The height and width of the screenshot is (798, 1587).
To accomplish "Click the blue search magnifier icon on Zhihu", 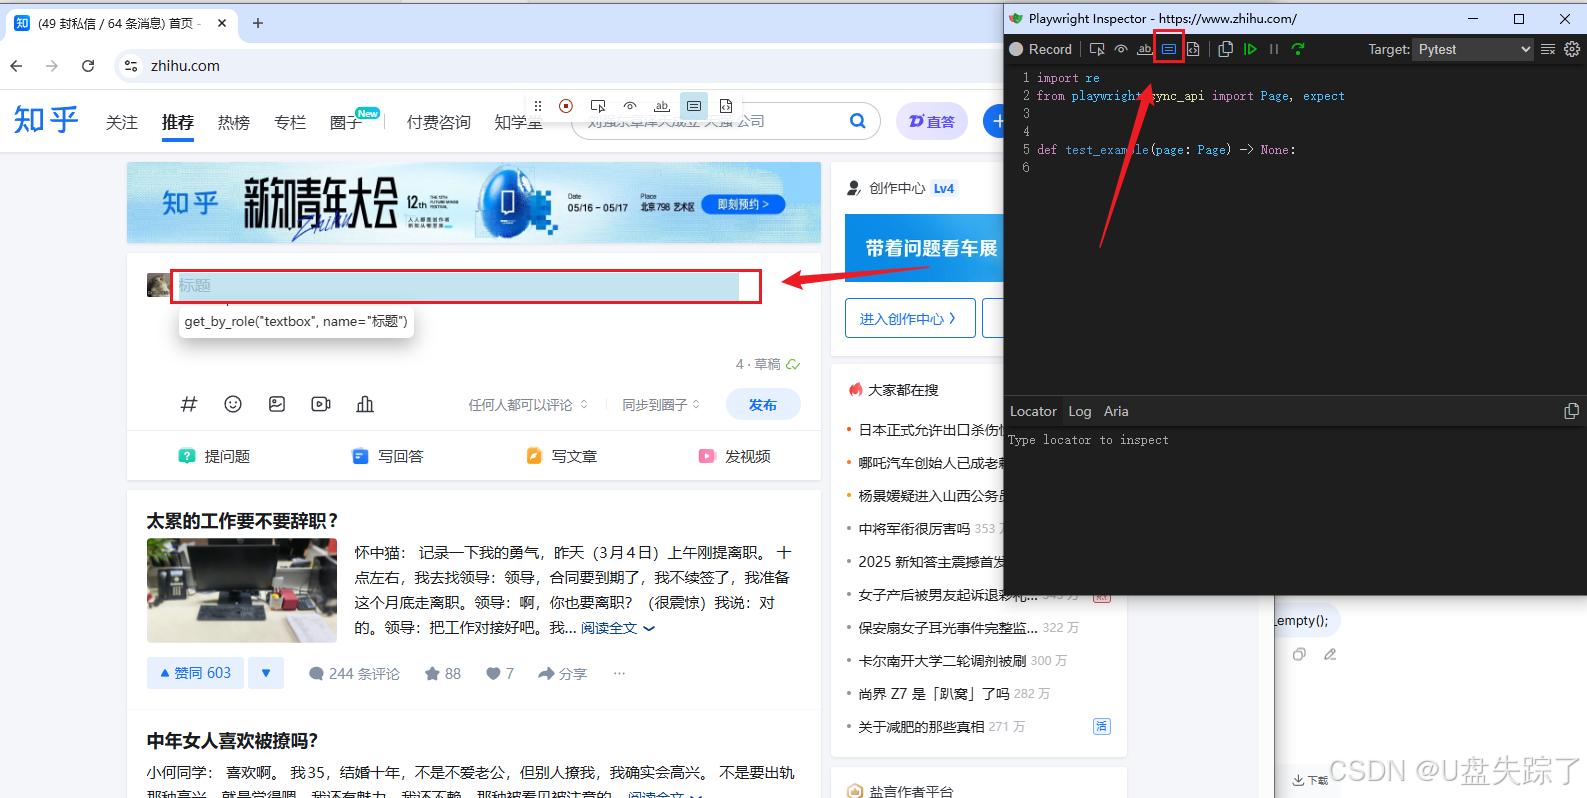I will click(x=858, y=121).
